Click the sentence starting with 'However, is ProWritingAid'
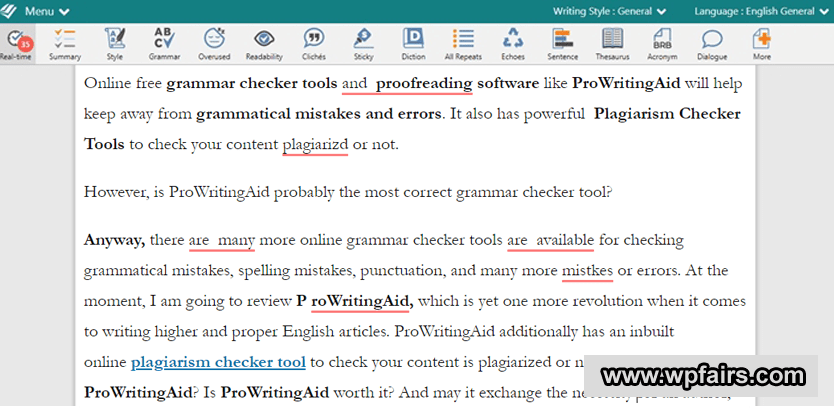 point(348,192)
